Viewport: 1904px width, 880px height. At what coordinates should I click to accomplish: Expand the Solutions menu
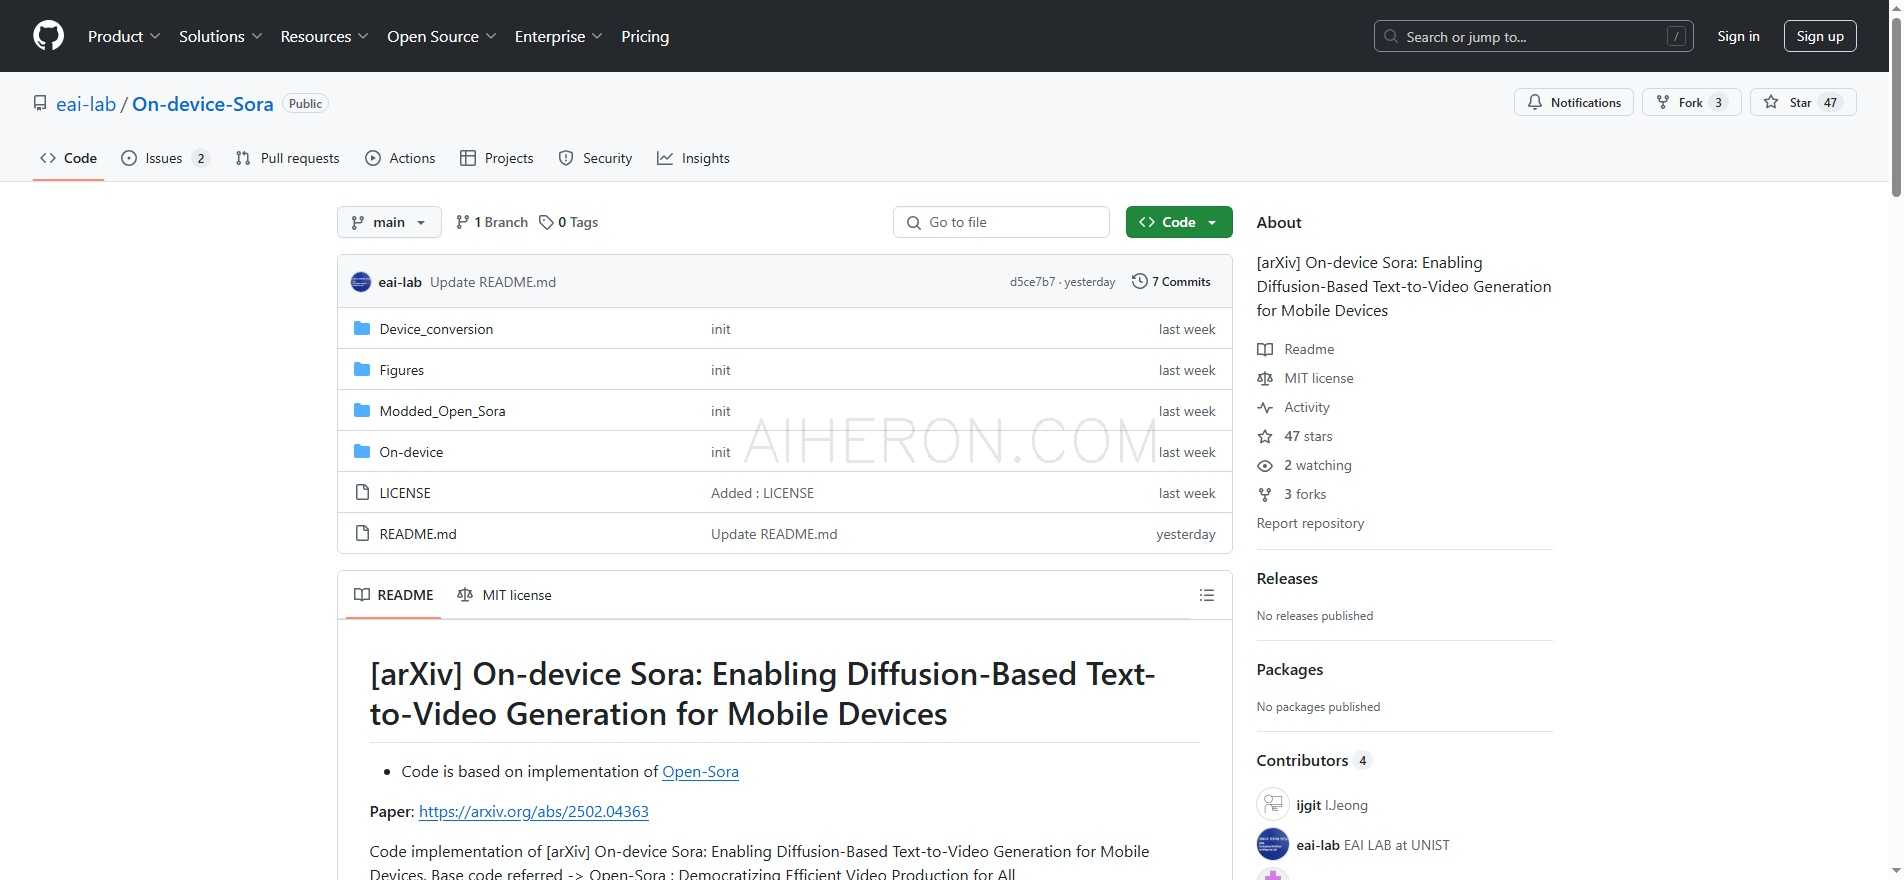221,36
